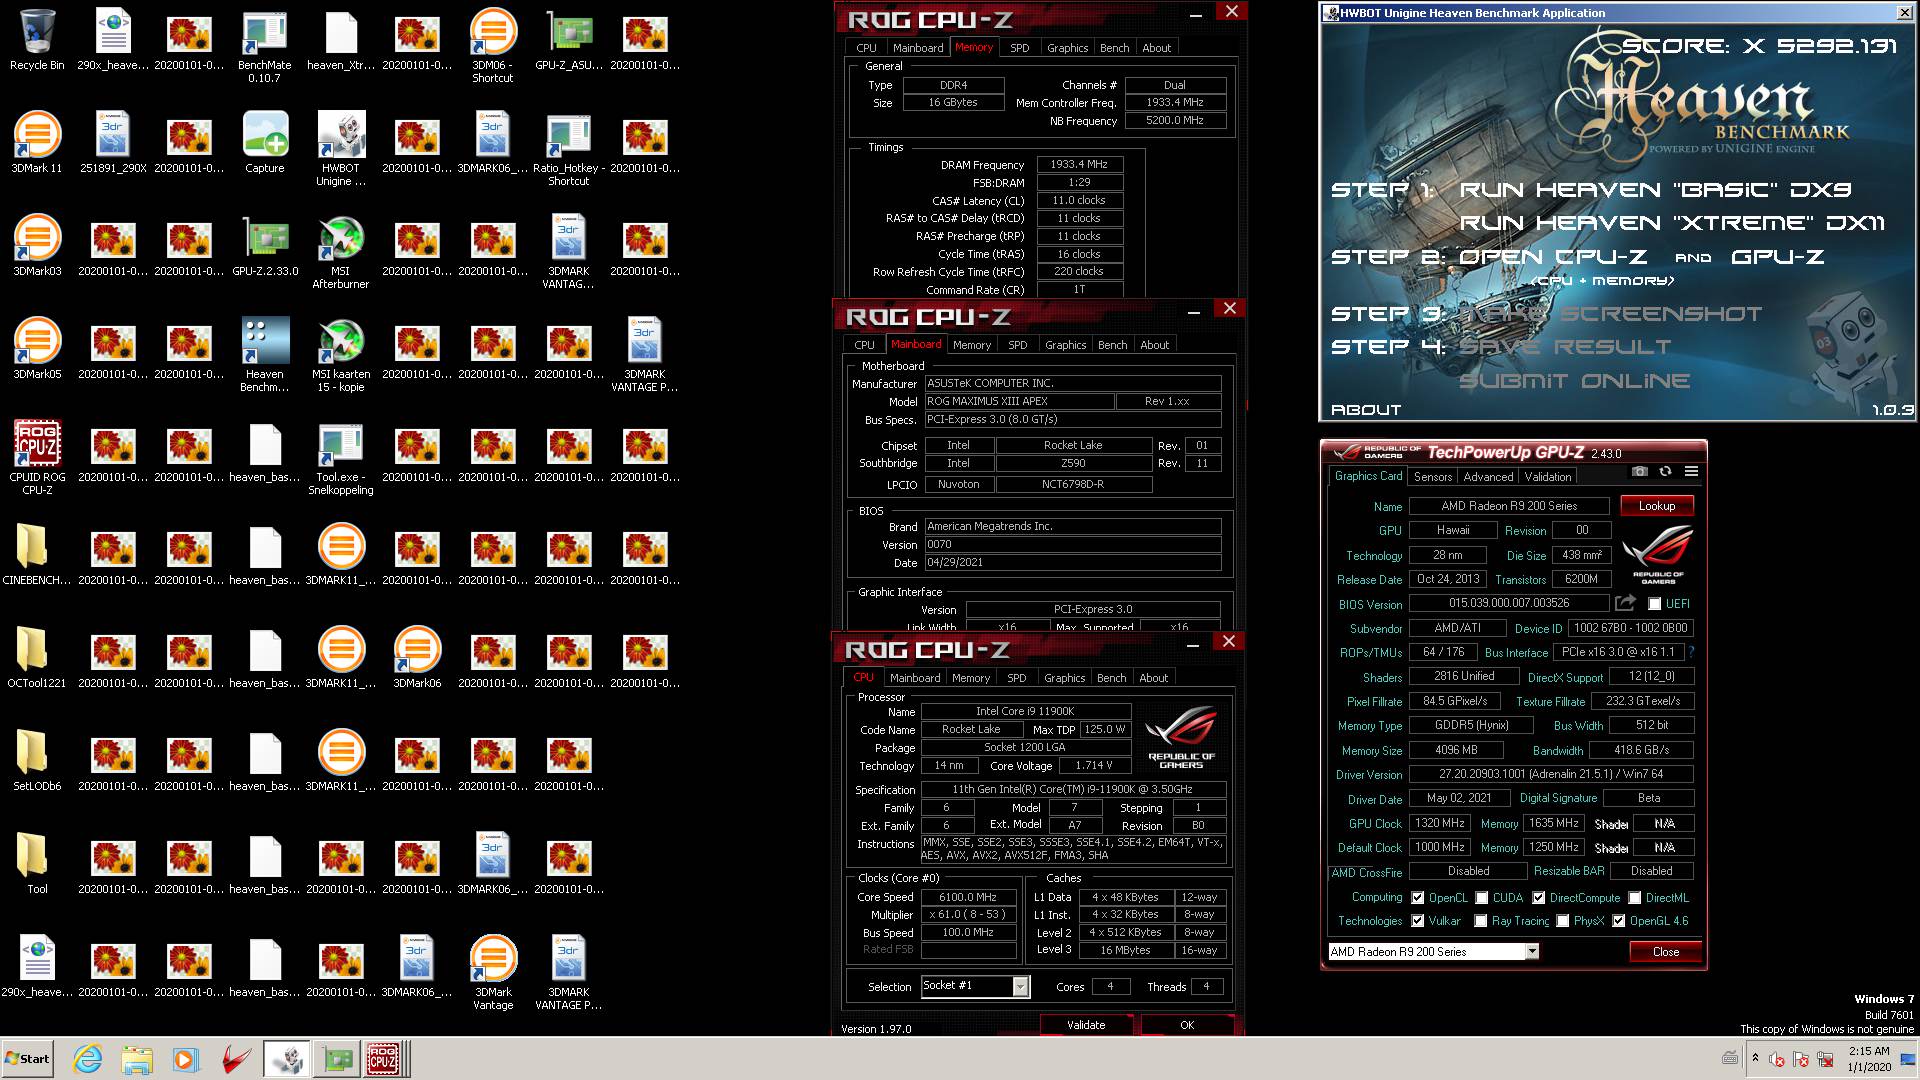
Task: Select the 251891_290X file icon
Action: (113, 143)
